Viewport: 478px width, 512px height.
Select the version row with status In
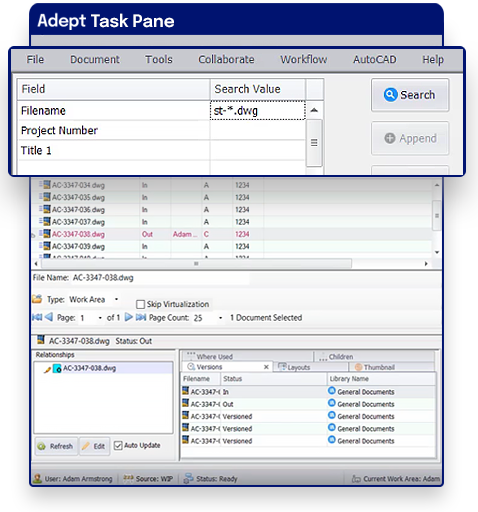pos(308,392)
